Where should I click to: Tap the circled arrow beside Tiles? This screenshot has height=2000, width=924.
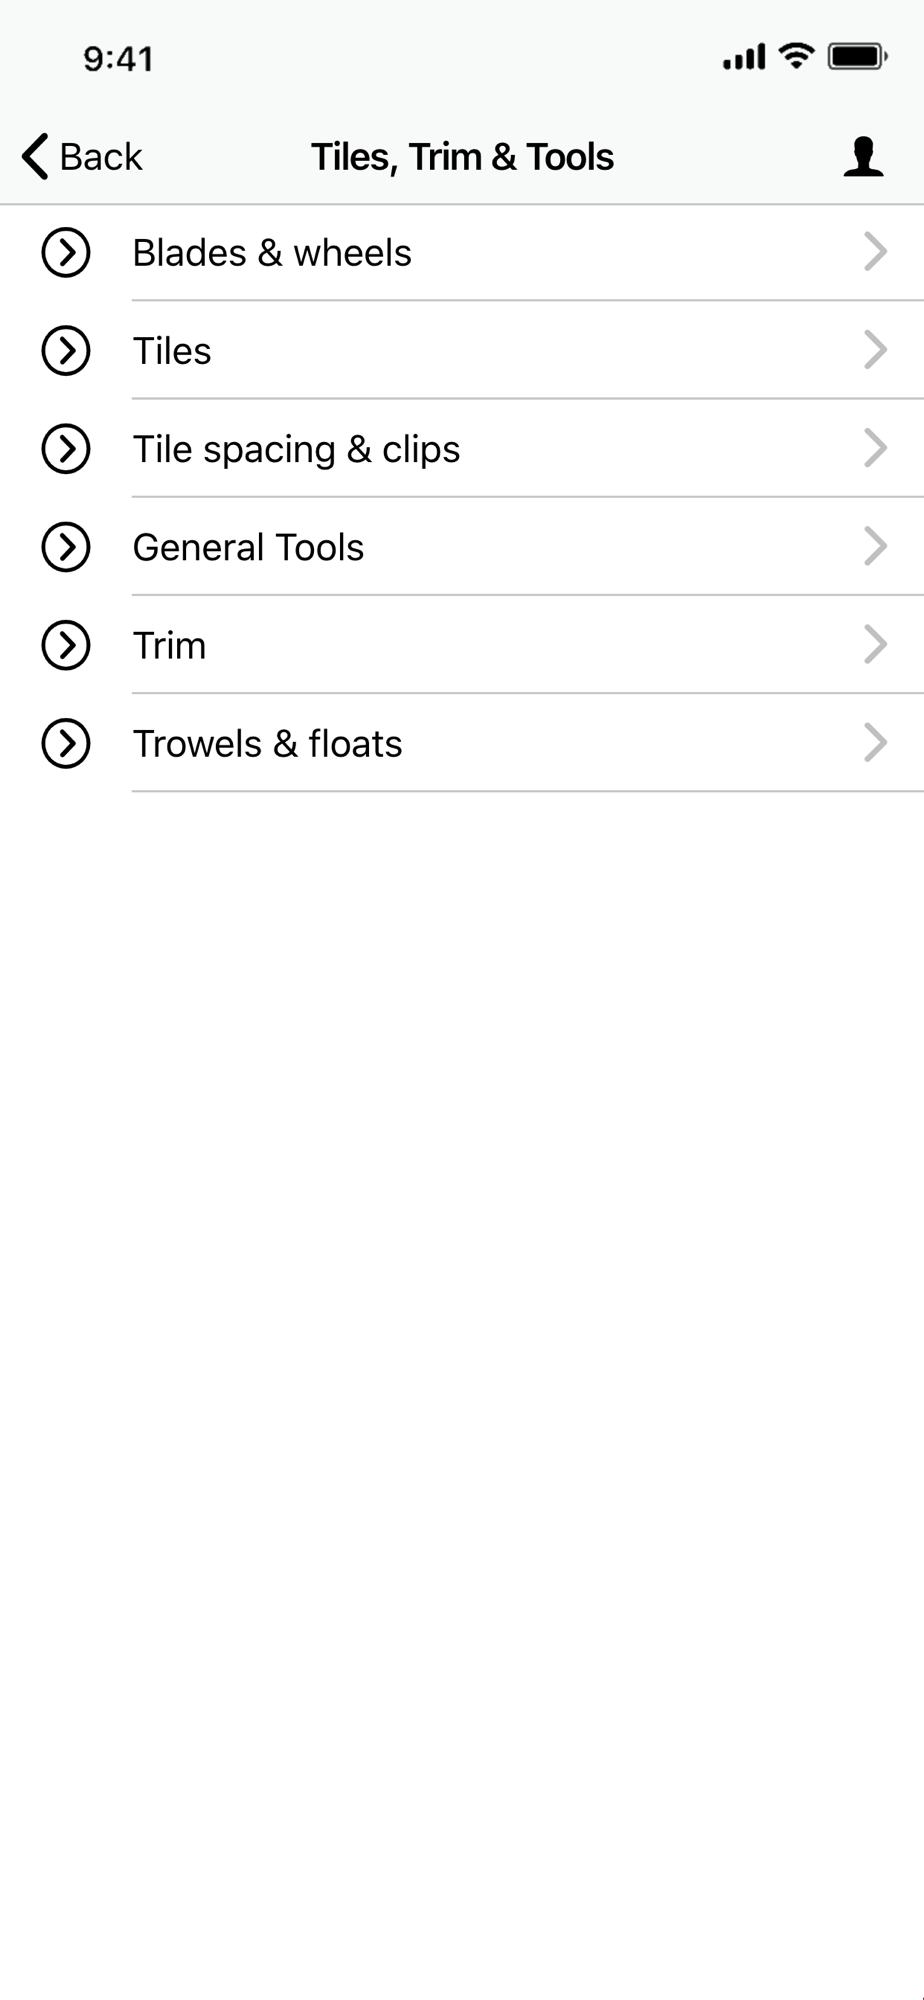[66, 350]
